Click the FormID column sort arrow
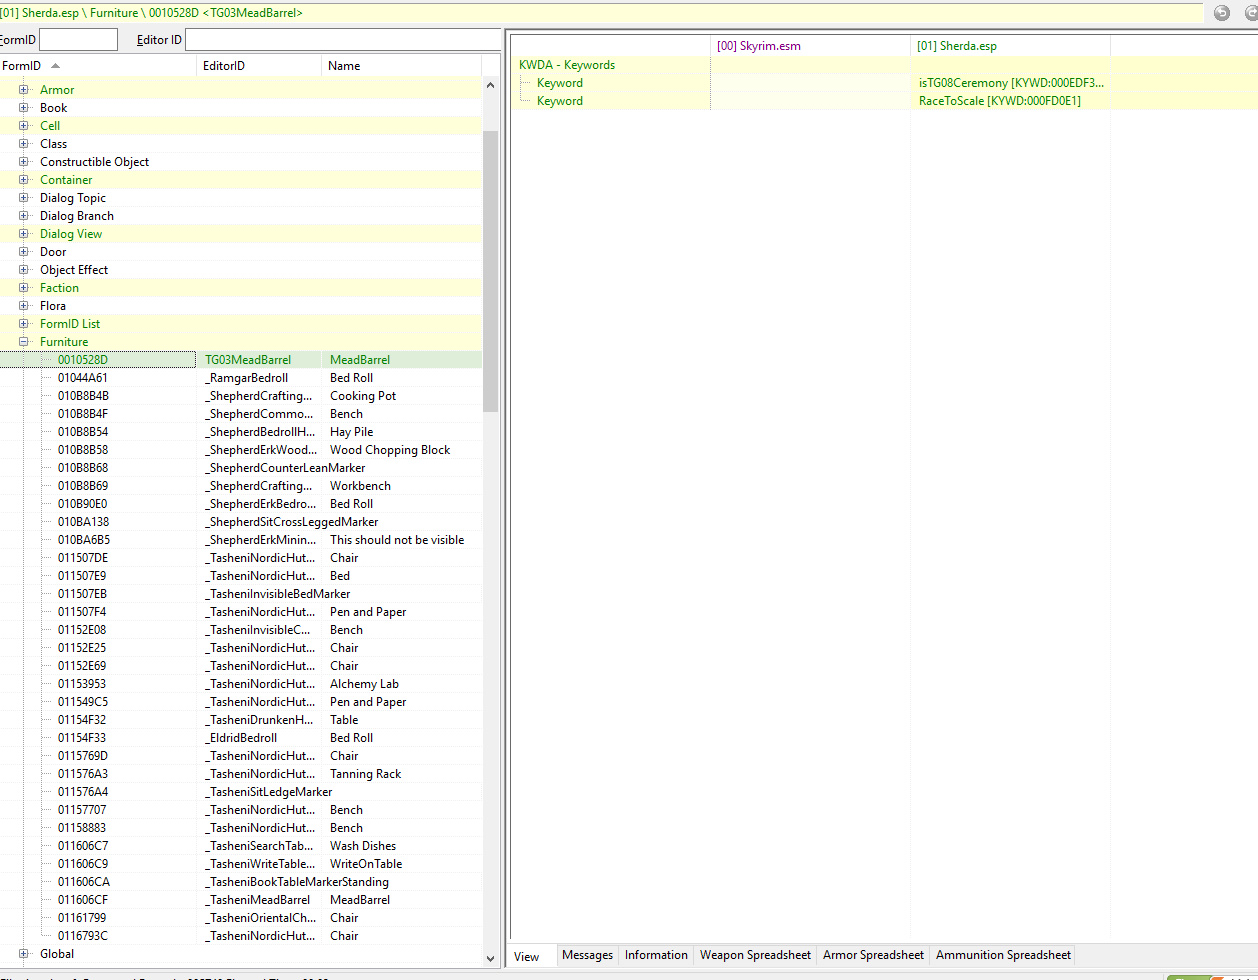The width and height of the screenshot is (1258, 980). 55,66
